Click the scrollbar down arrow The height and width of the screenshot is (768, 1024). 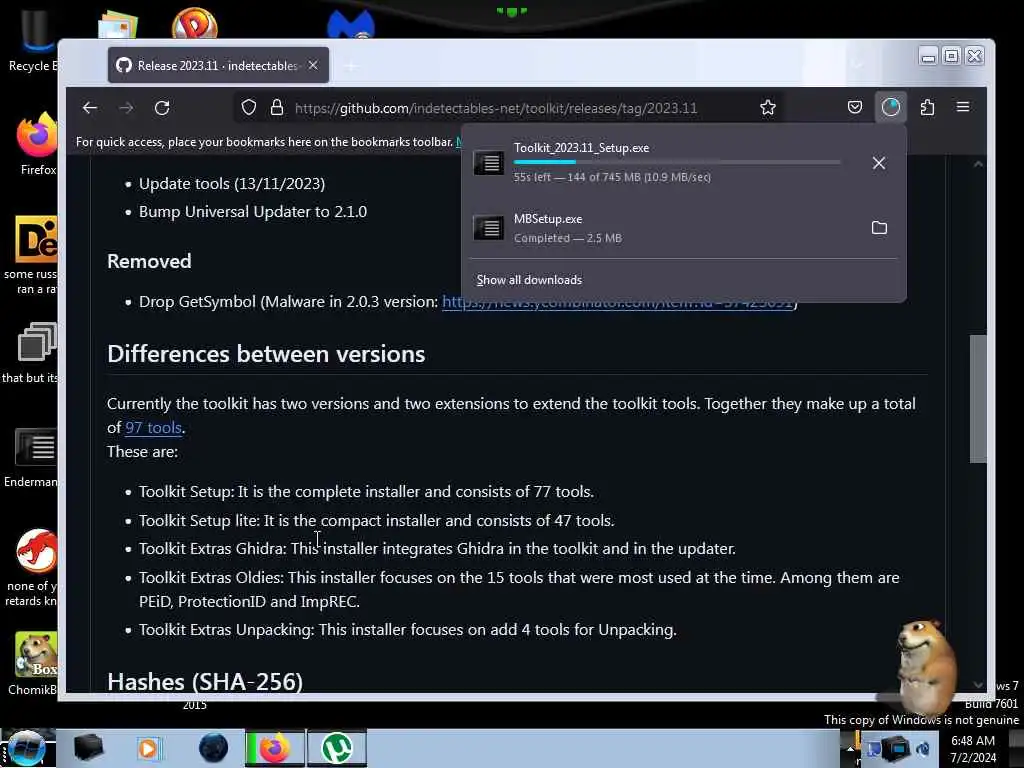tap(978, 684)
